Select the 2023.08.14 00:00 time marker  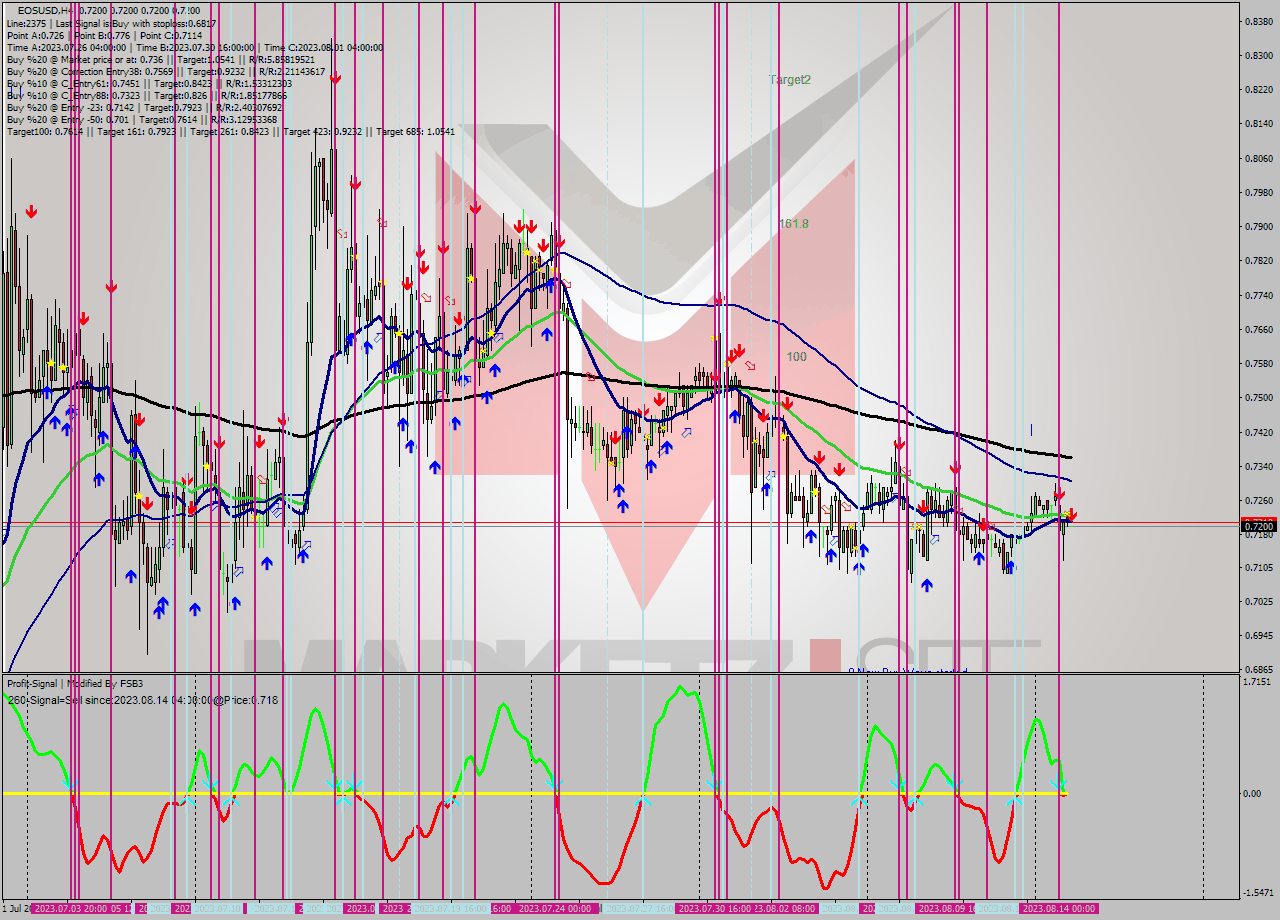(x=1057, y=908)
